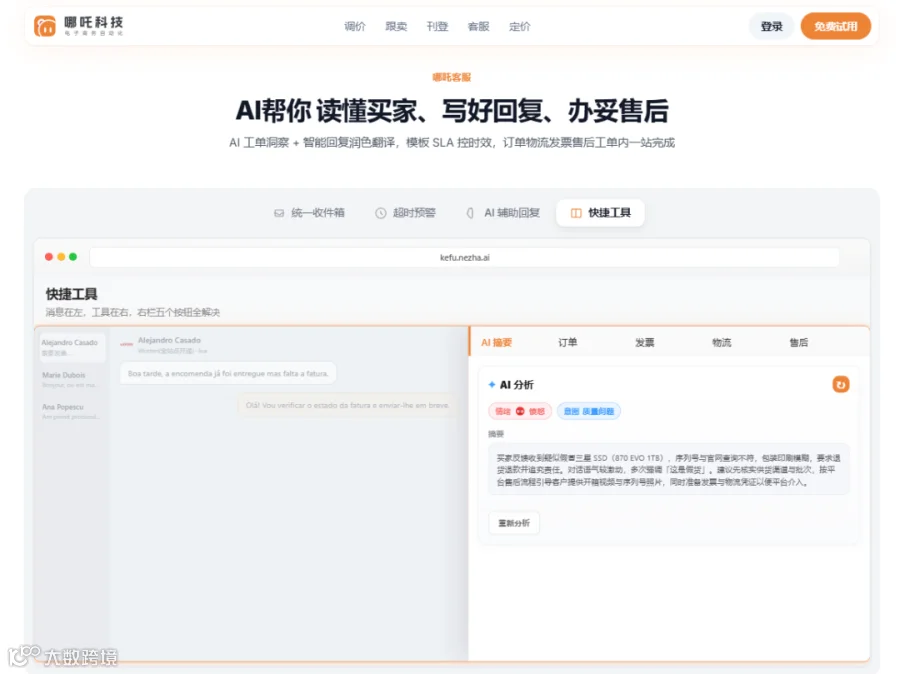Click the icon beside AI 辅助回复
The height and width of the screenshot is (674, 900).
point(470,213)
